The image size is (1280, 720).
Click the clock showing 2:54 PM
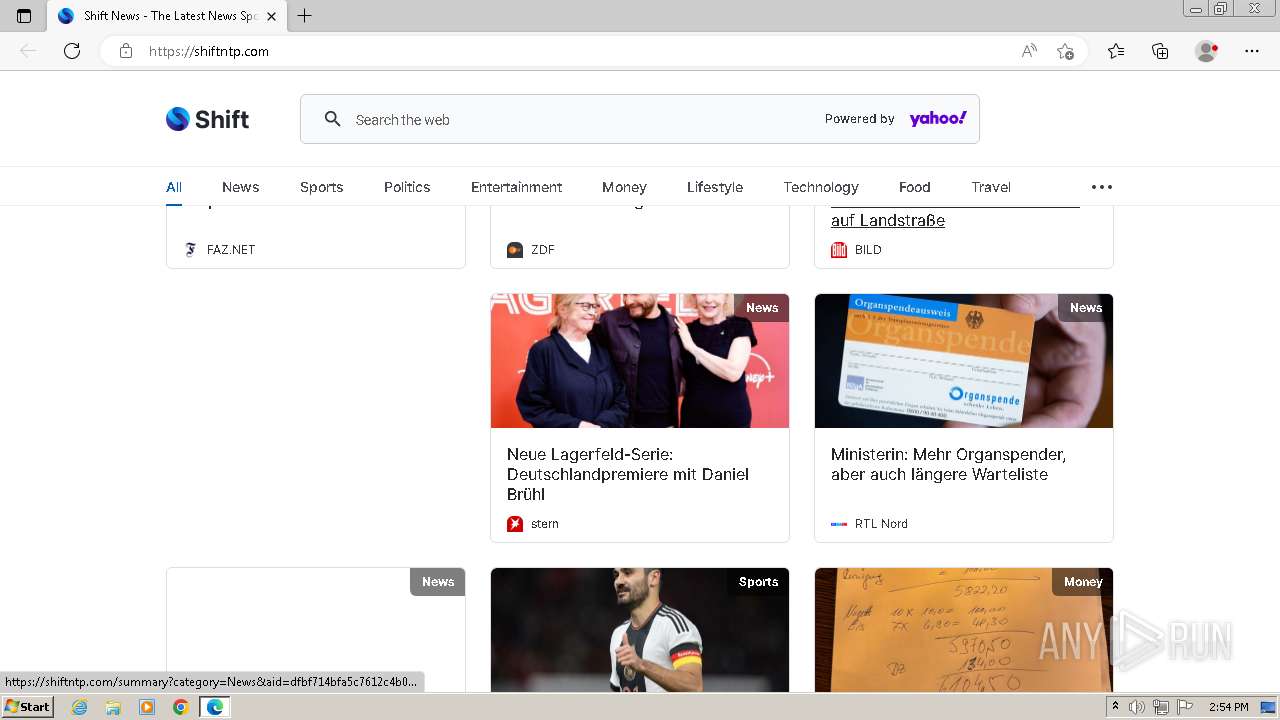1227,707
